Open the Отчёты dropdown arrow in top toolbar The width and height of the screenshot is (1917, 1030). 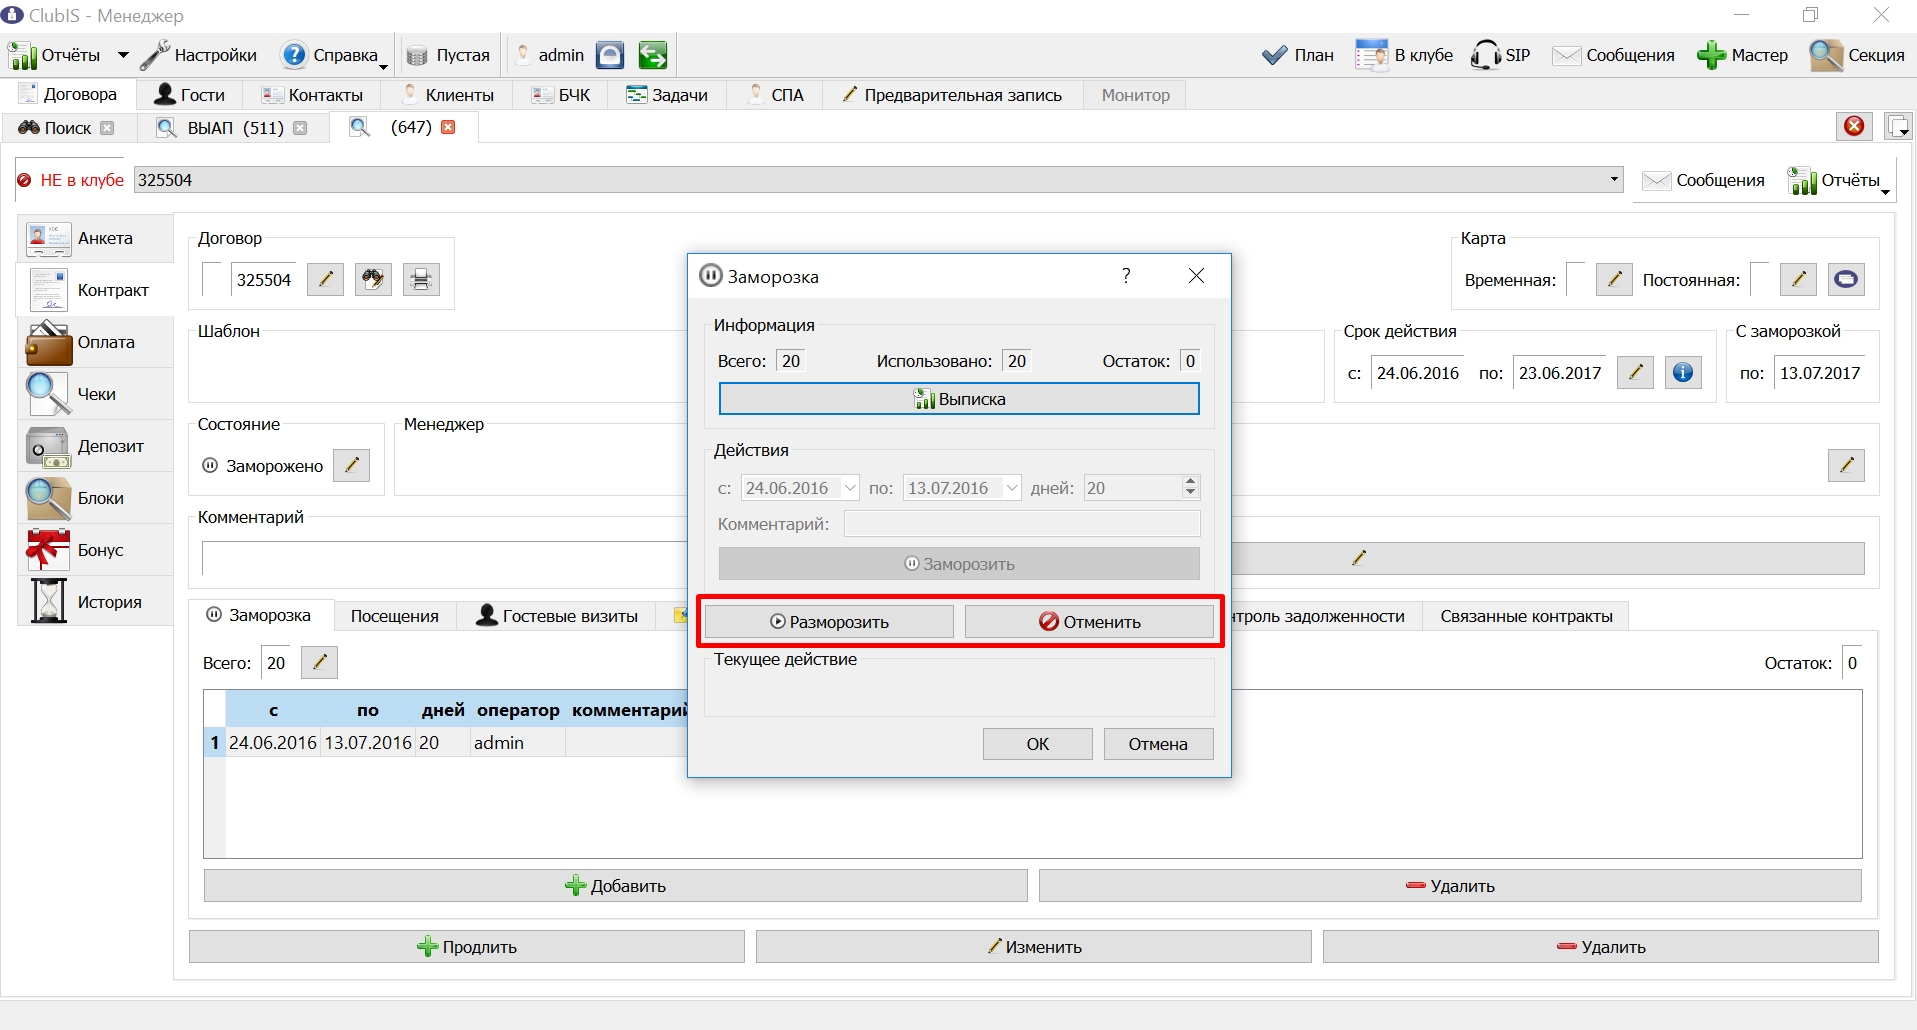pyautogui.click(x=123, y=55)
